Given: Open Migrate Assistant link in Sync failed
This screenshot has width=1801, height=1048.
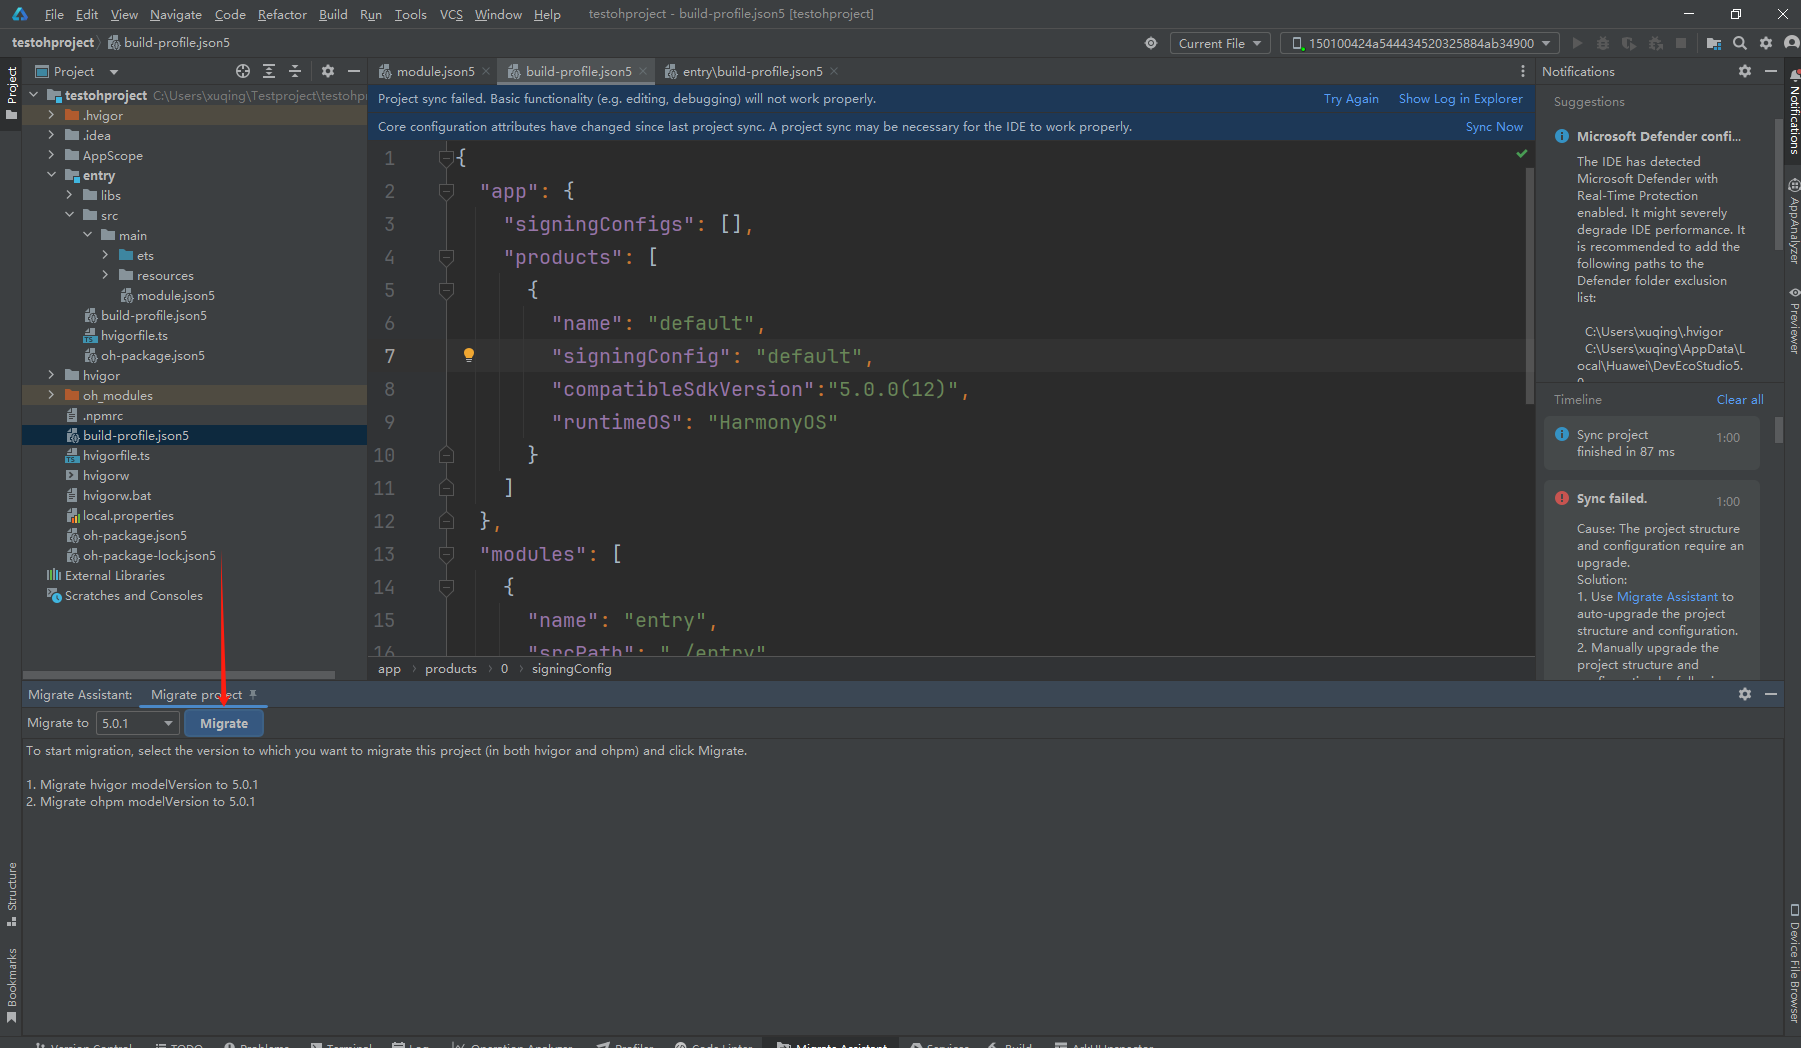Looking at the screenshot, I should coord(1667,596).
